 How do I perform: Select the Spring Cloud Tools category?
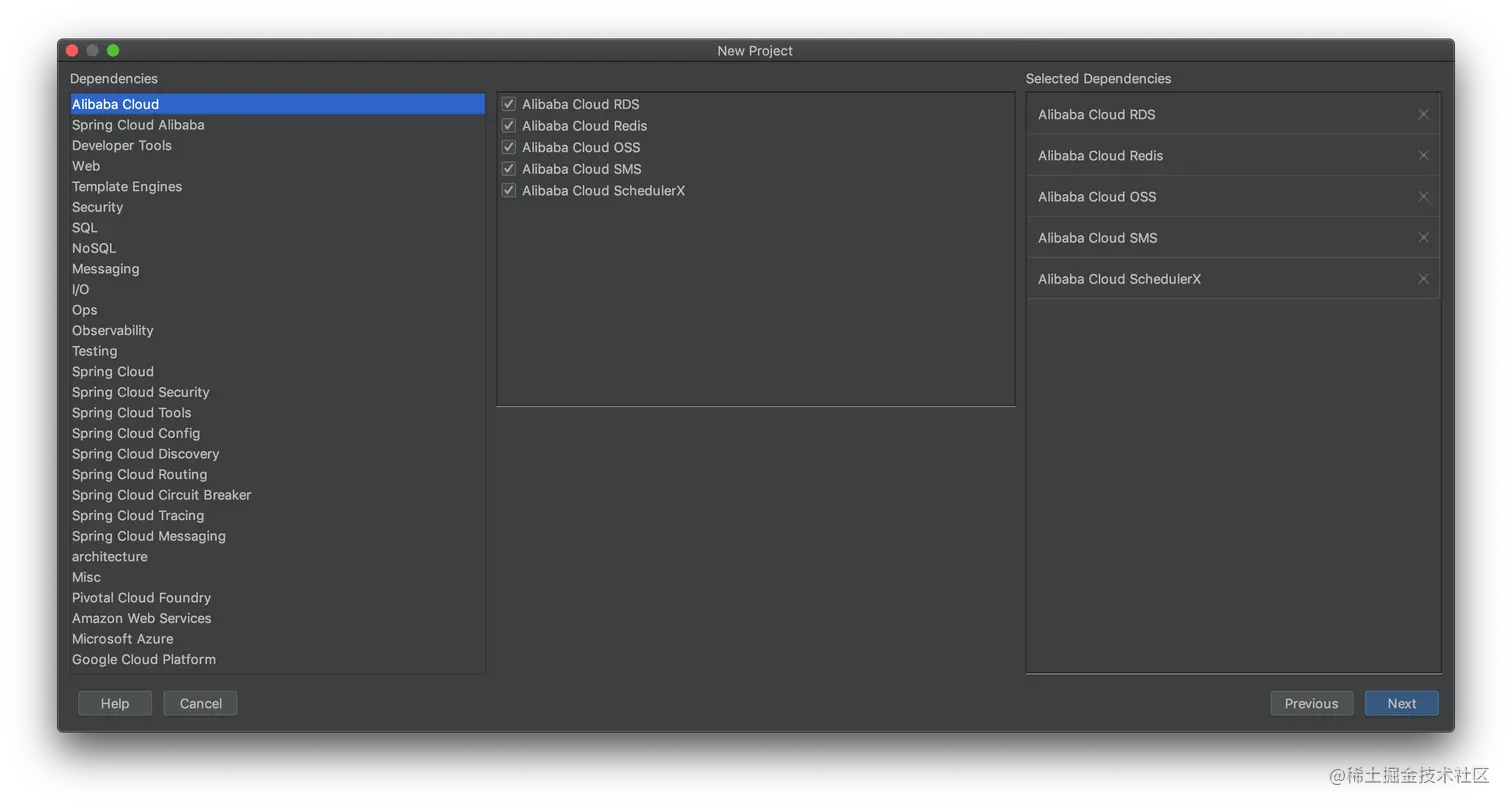point(277,413)
